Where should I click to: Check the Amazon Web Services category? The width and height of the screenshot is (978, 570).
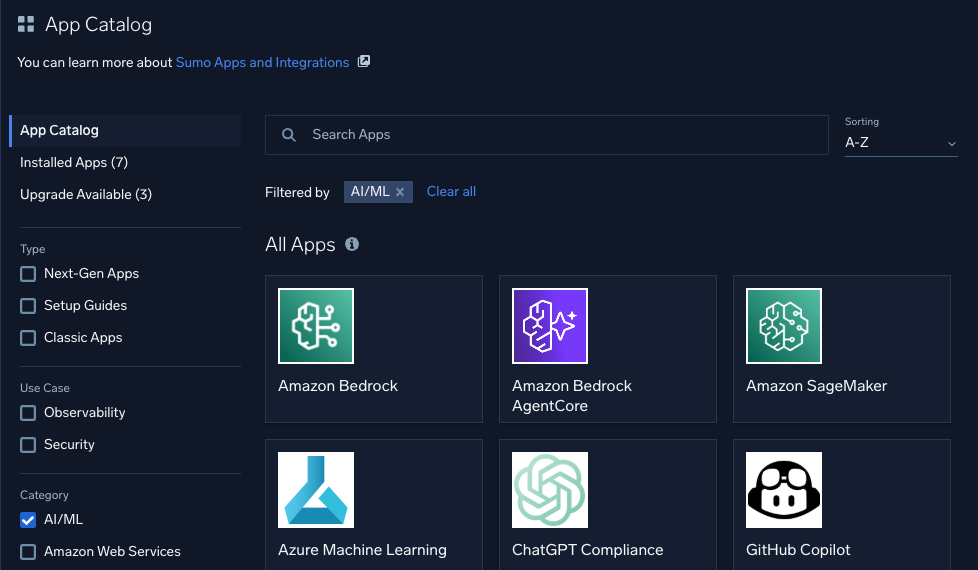[28, 552]
